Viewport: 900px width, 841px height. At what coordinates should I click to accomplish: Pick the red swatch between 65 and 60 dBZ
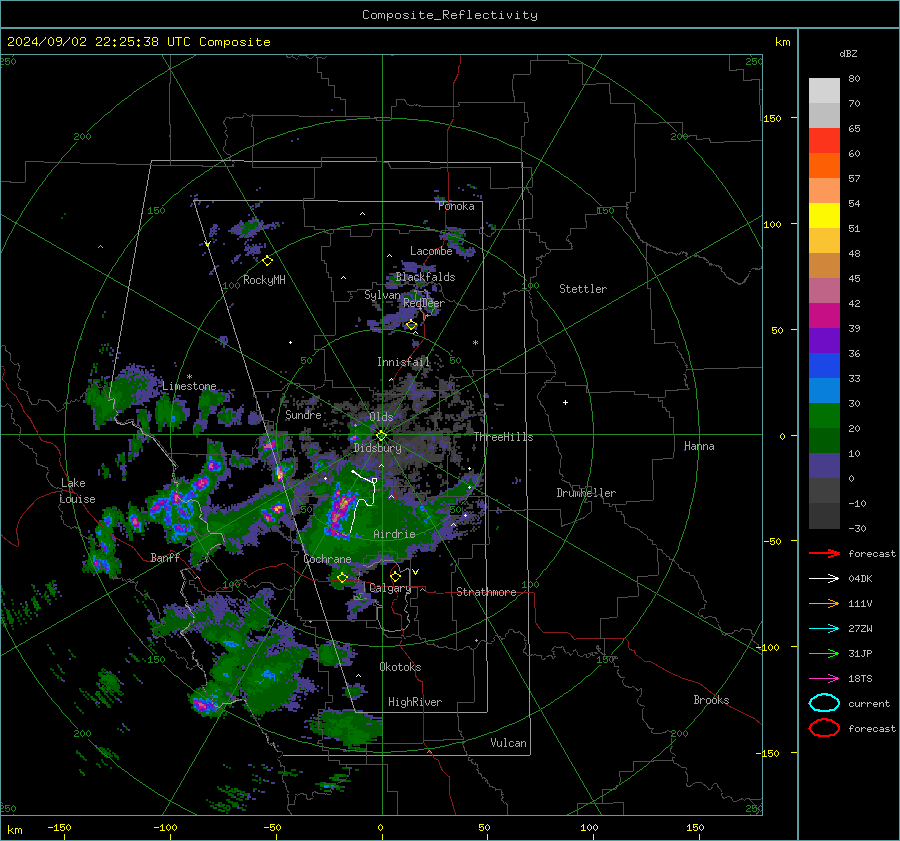824,140
